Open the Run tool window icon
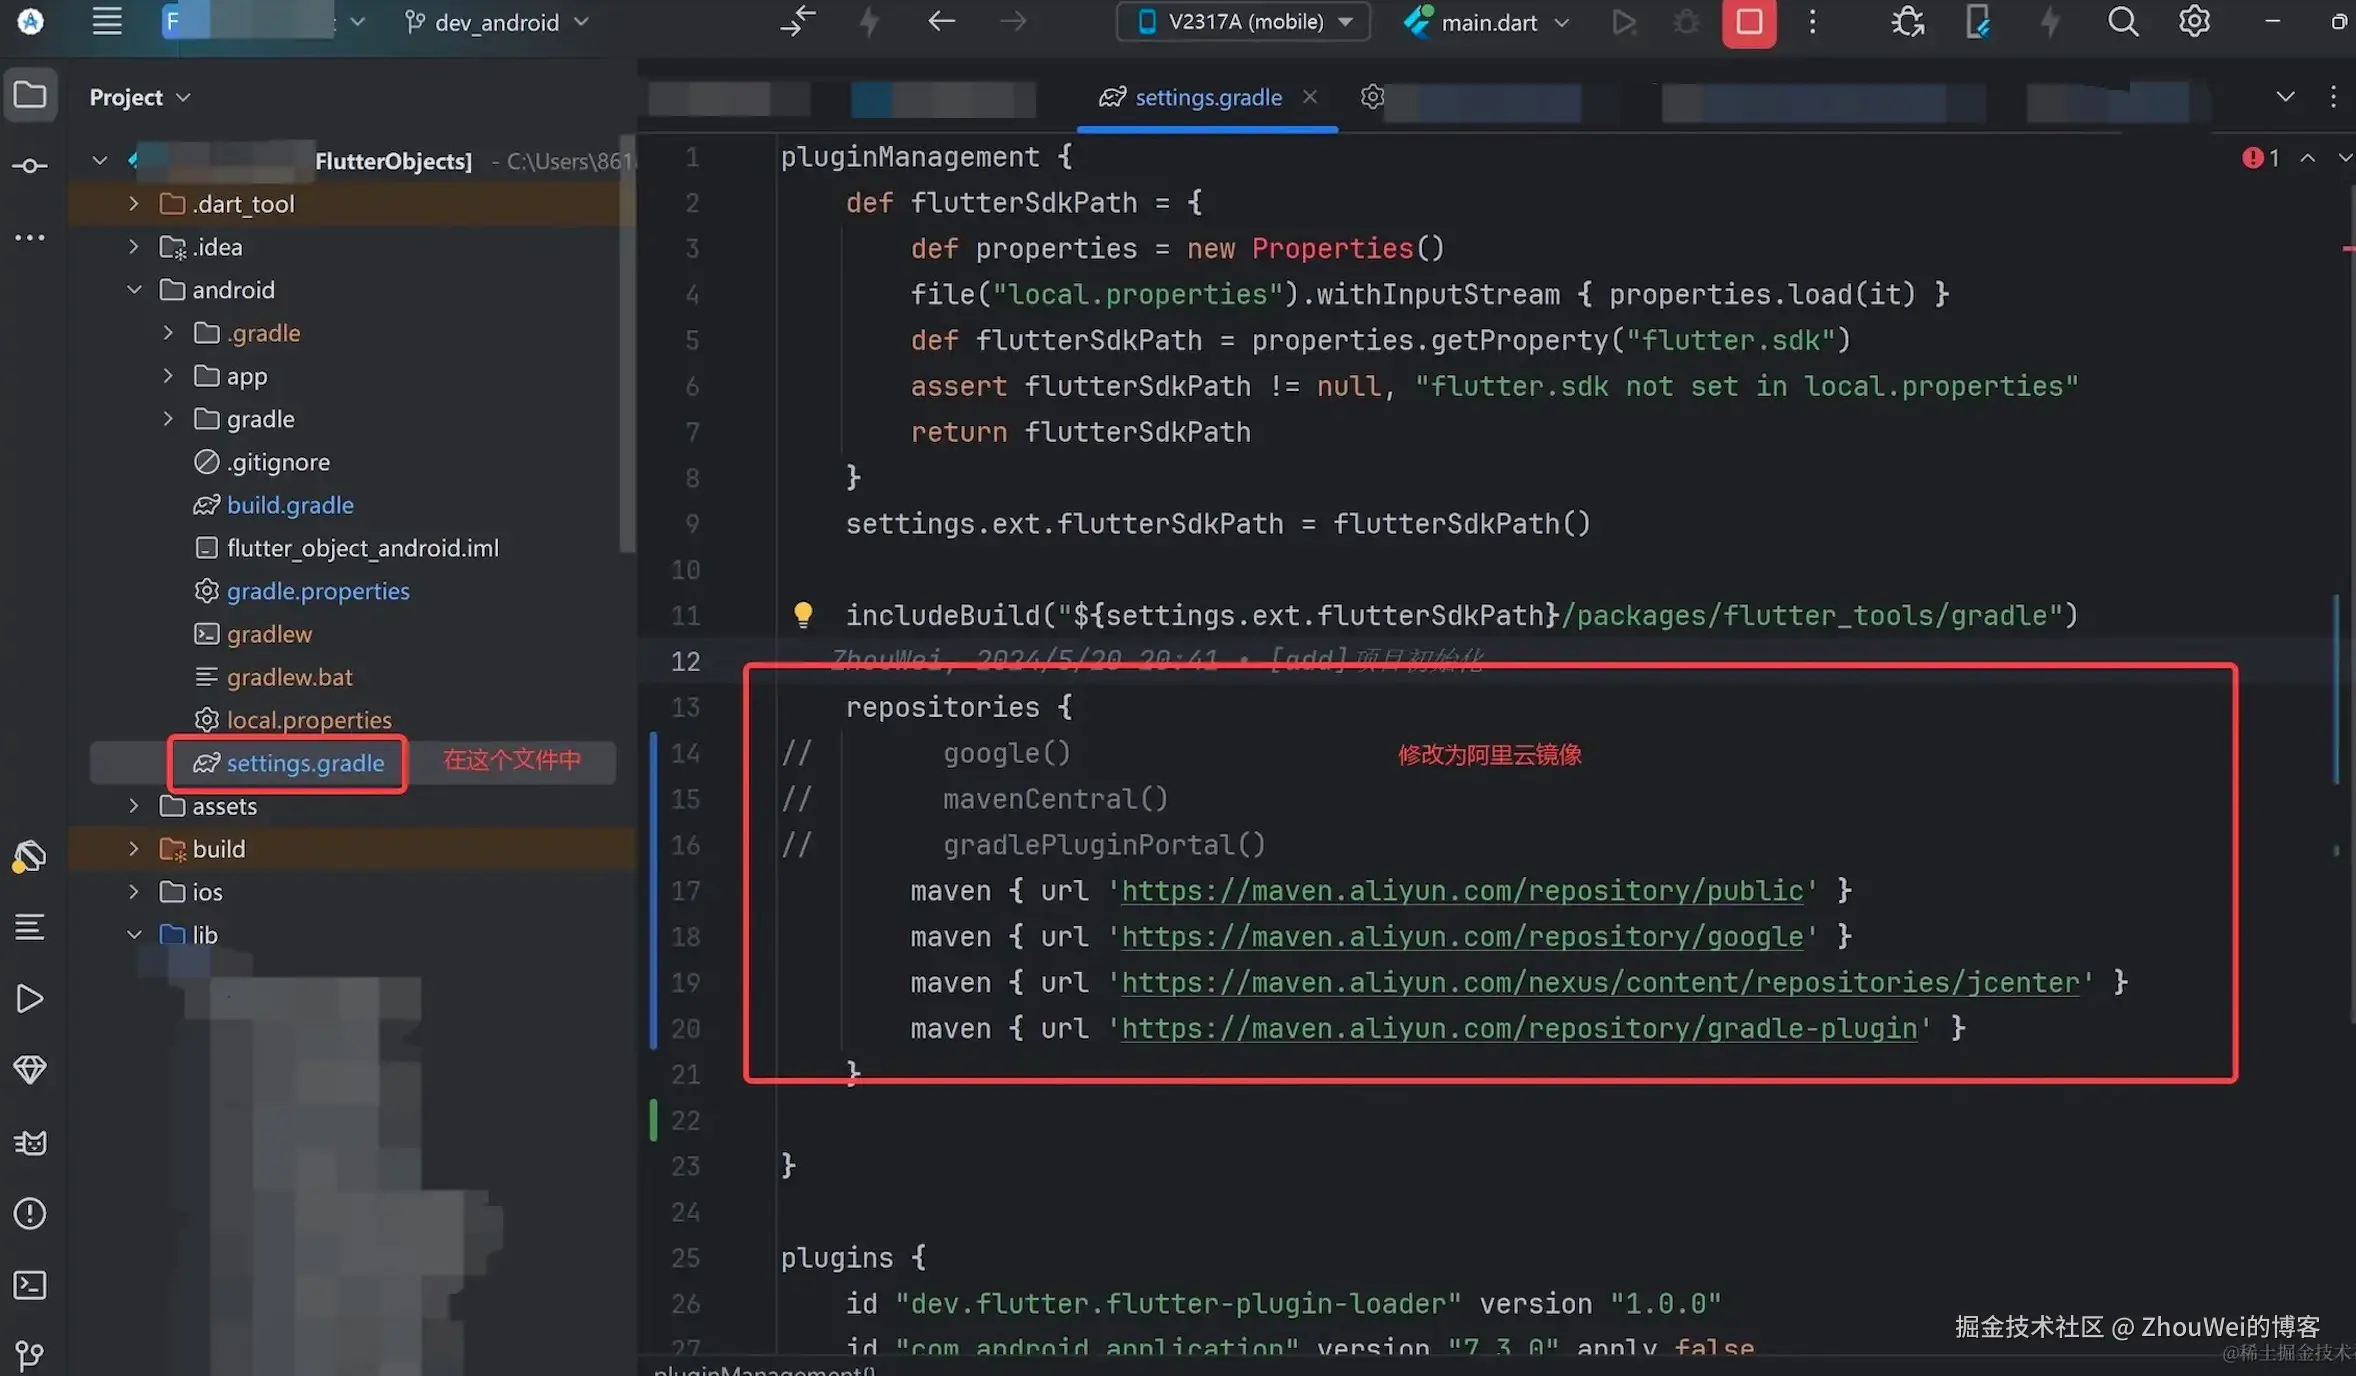This screenshot has width=2356, height=1376. tap(30, 998)
